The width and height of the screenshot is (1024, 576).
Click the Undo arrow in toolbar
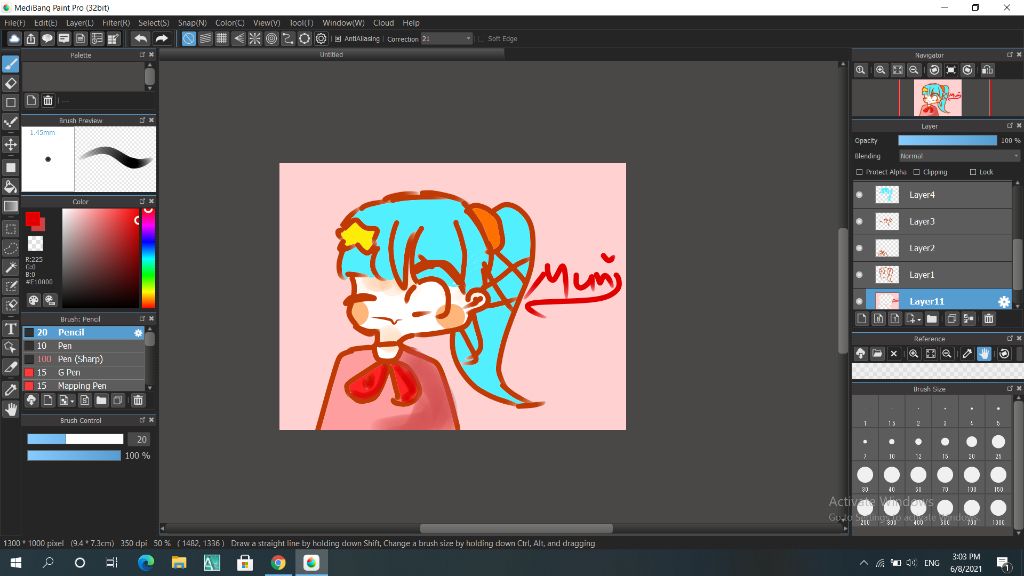click(x=140, y=39)
